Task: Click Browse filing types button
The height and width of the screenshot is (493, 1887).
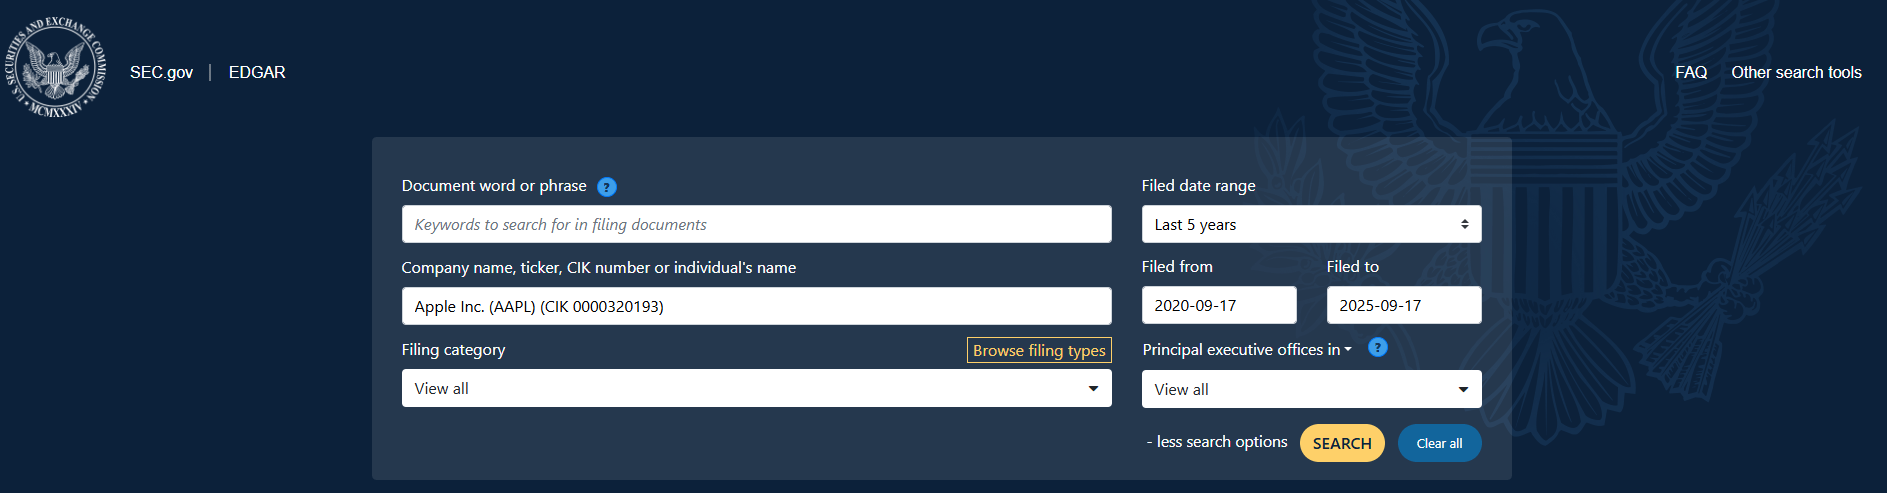Action: (1039, 350)
